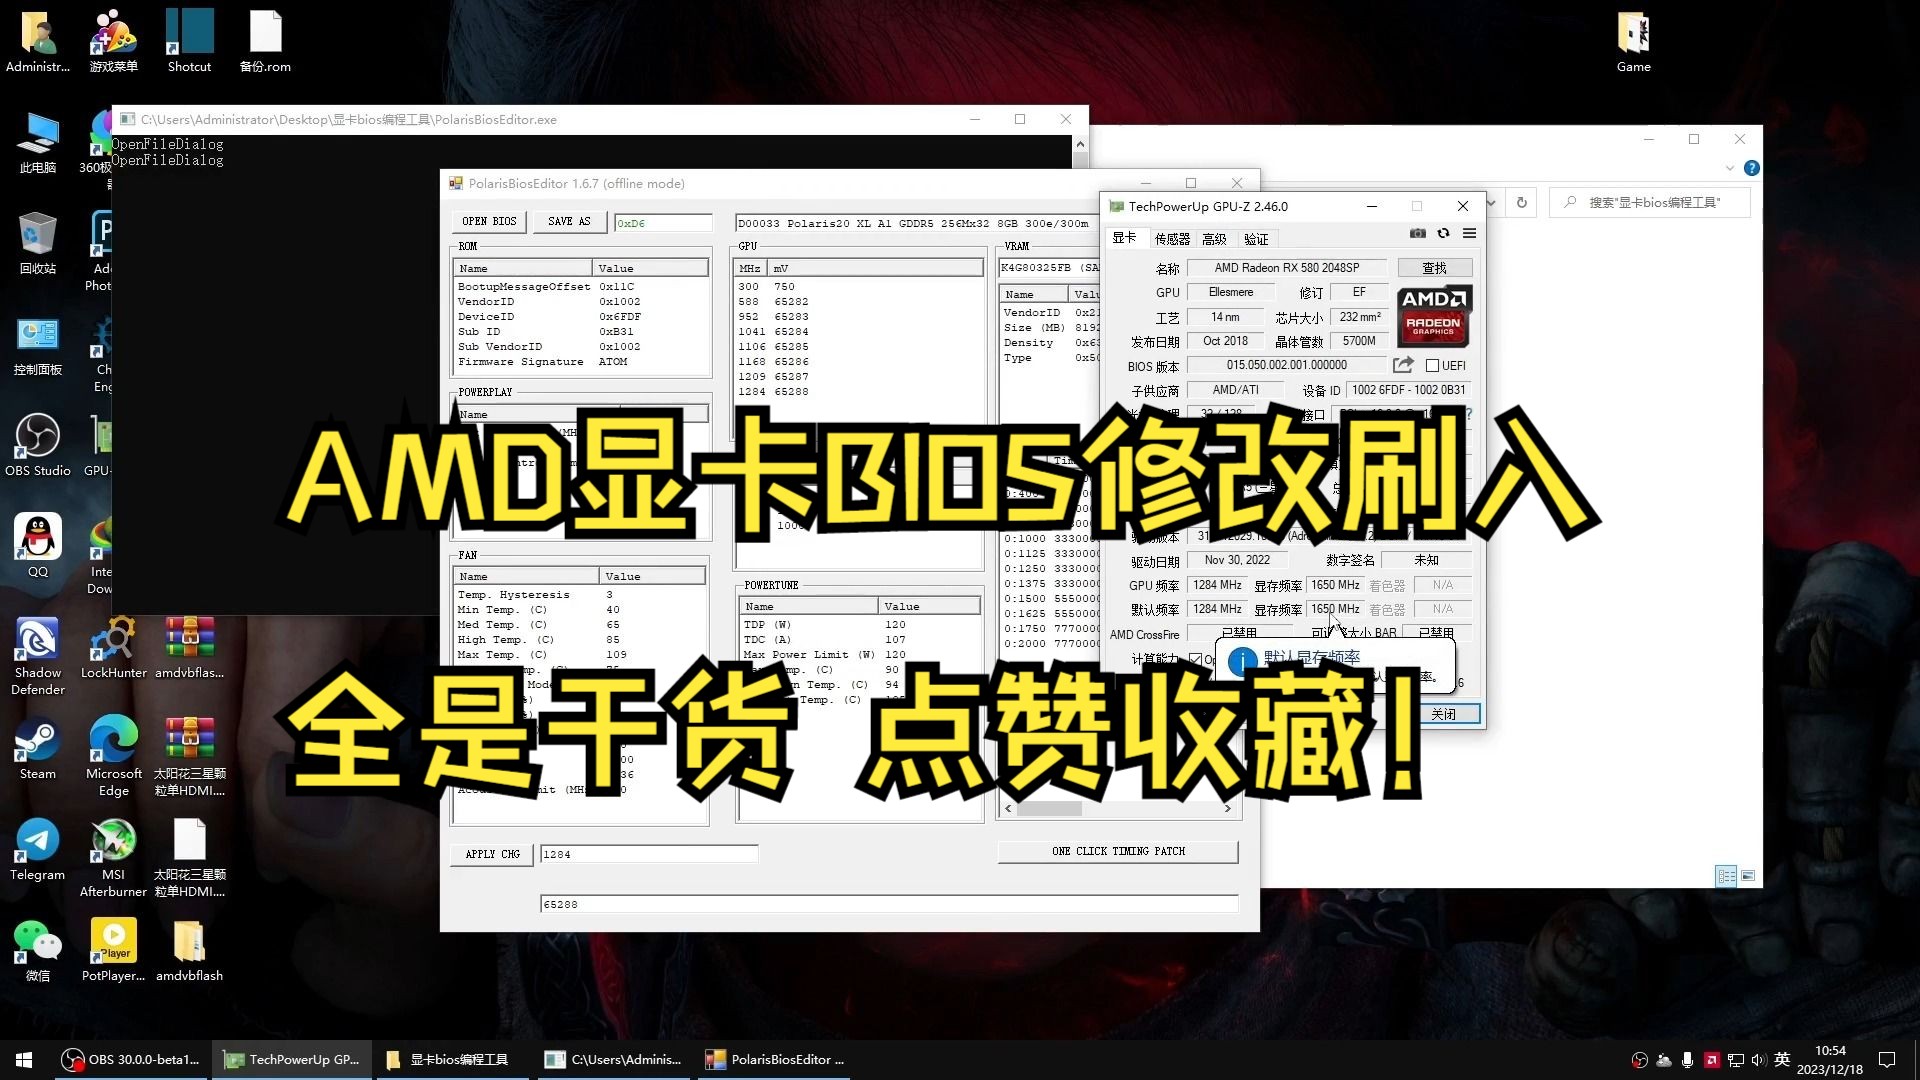The width and height of the screenshot is (1920, 1080).
Task: Click the APPLY CFG button
Action: point(493,855)
